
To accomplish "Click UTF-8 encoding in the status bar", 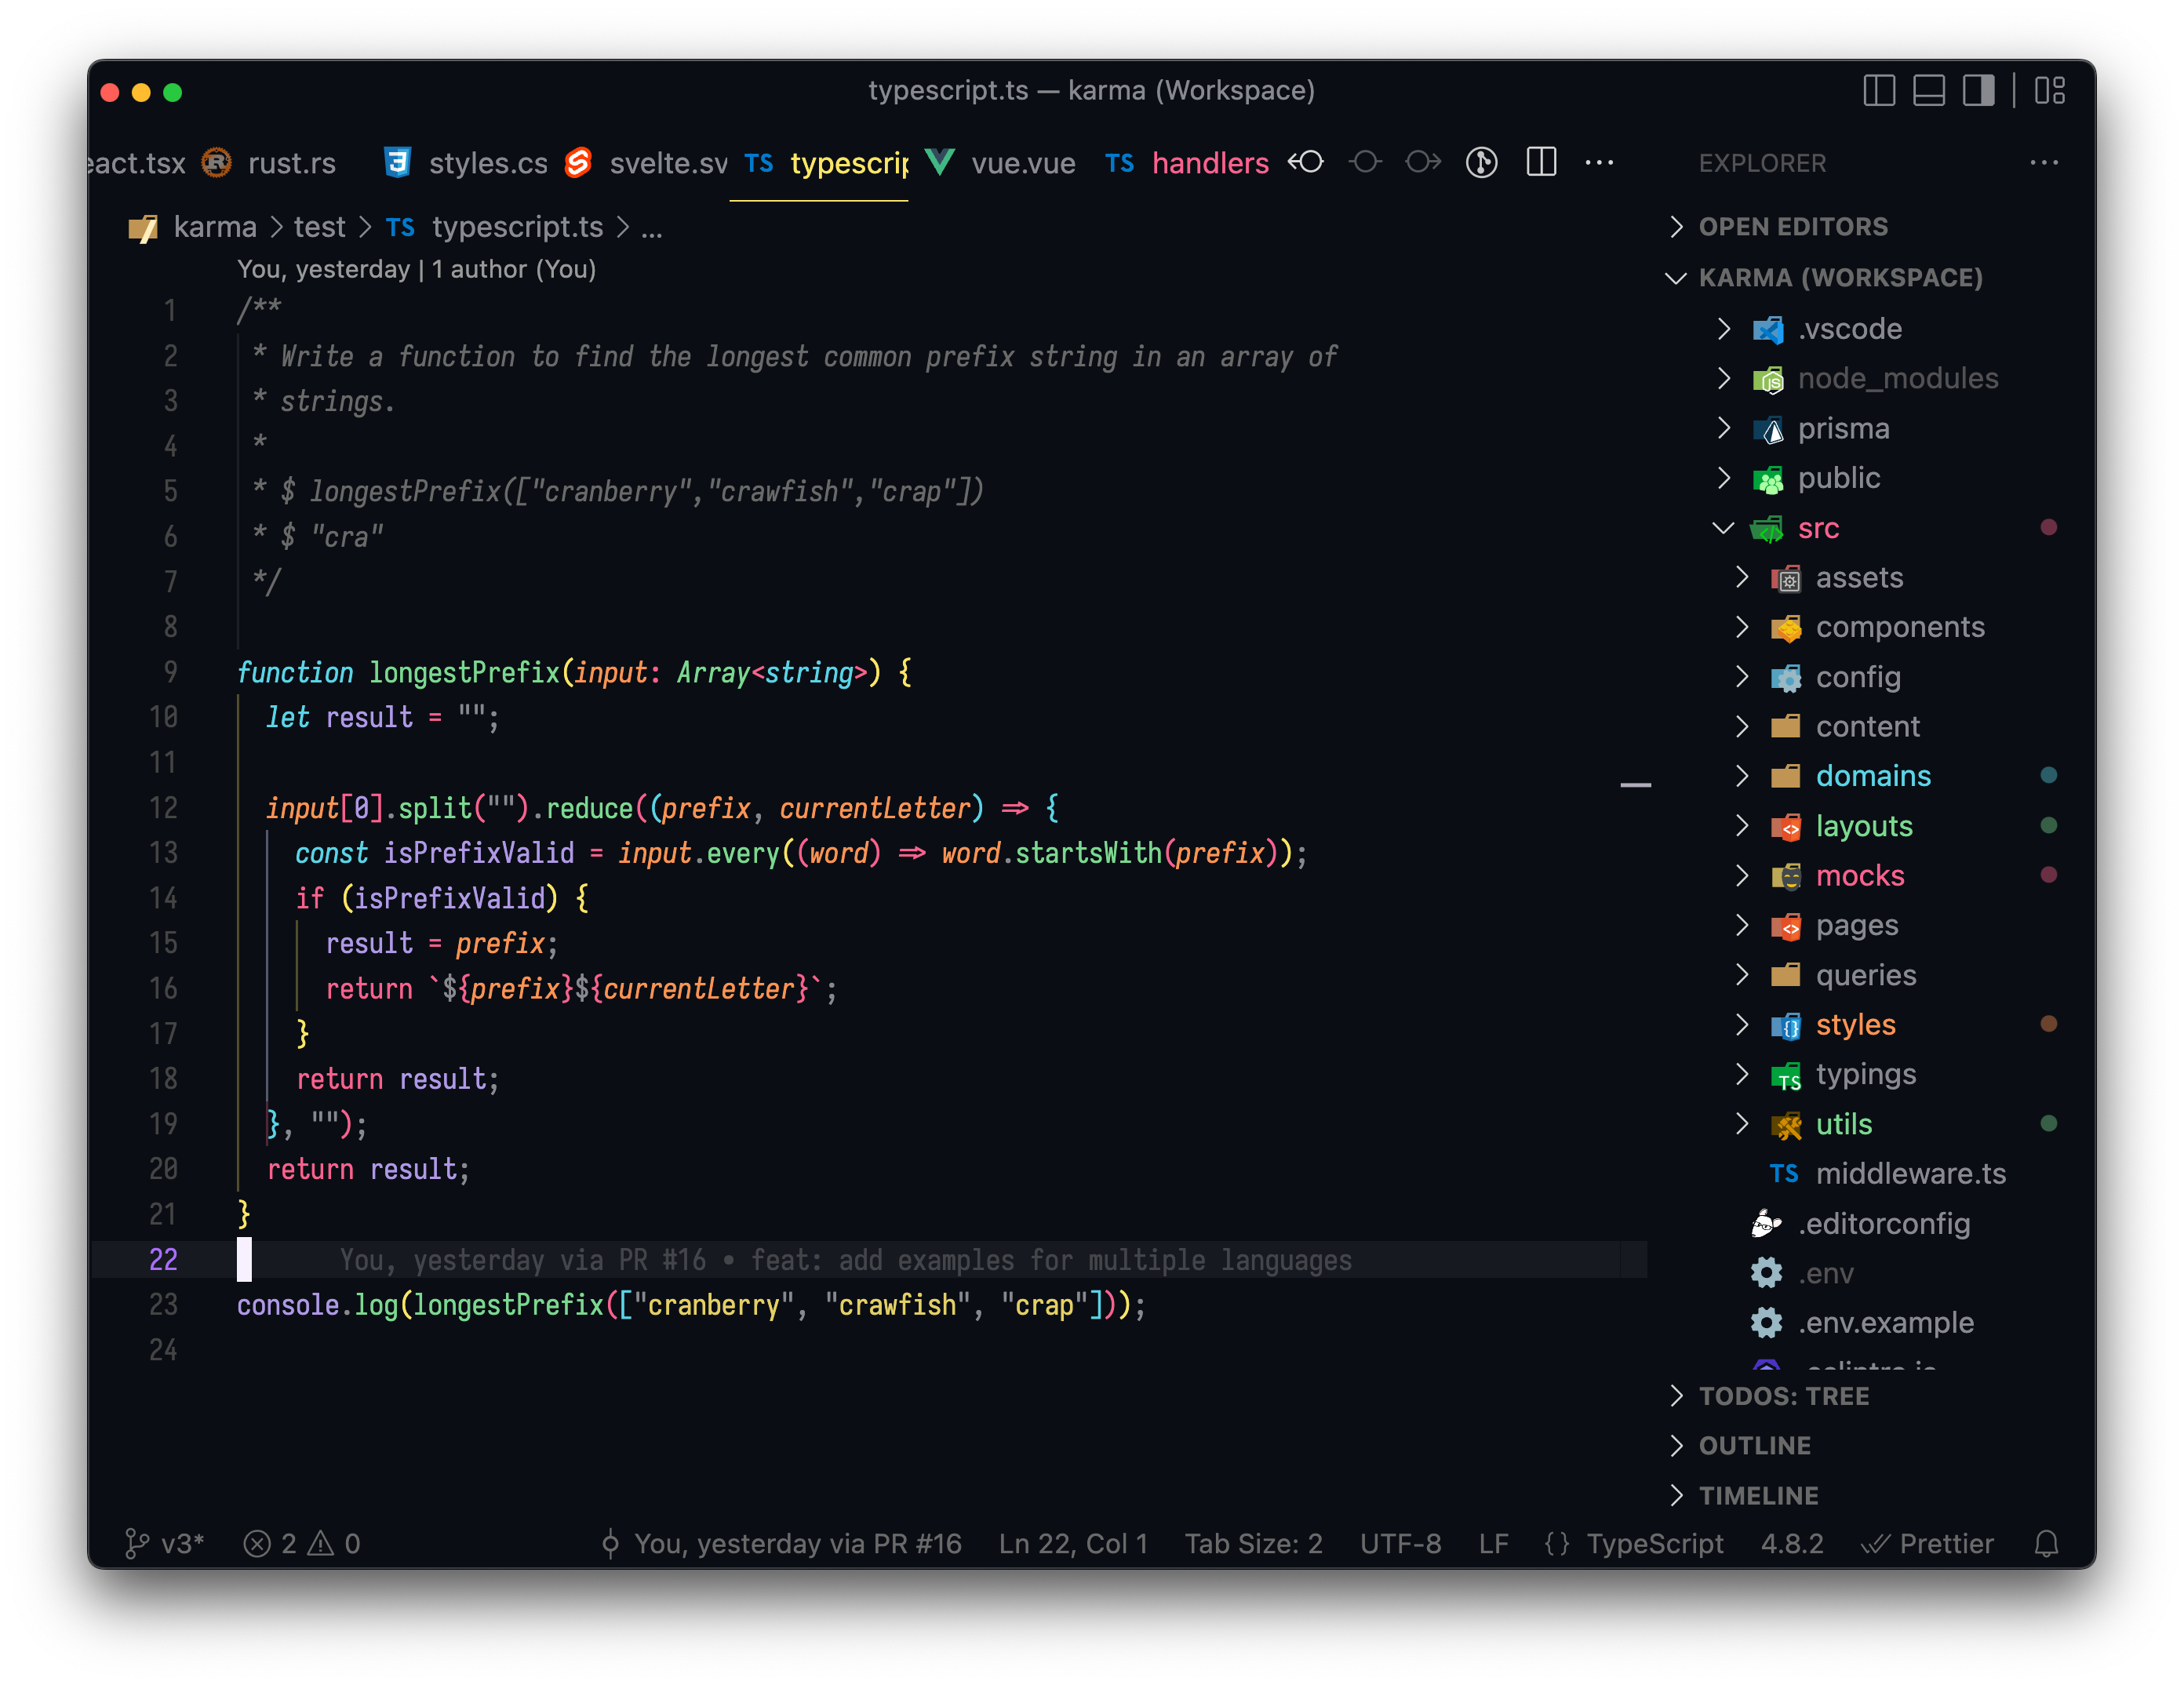I will (x=1400, y=1543).
